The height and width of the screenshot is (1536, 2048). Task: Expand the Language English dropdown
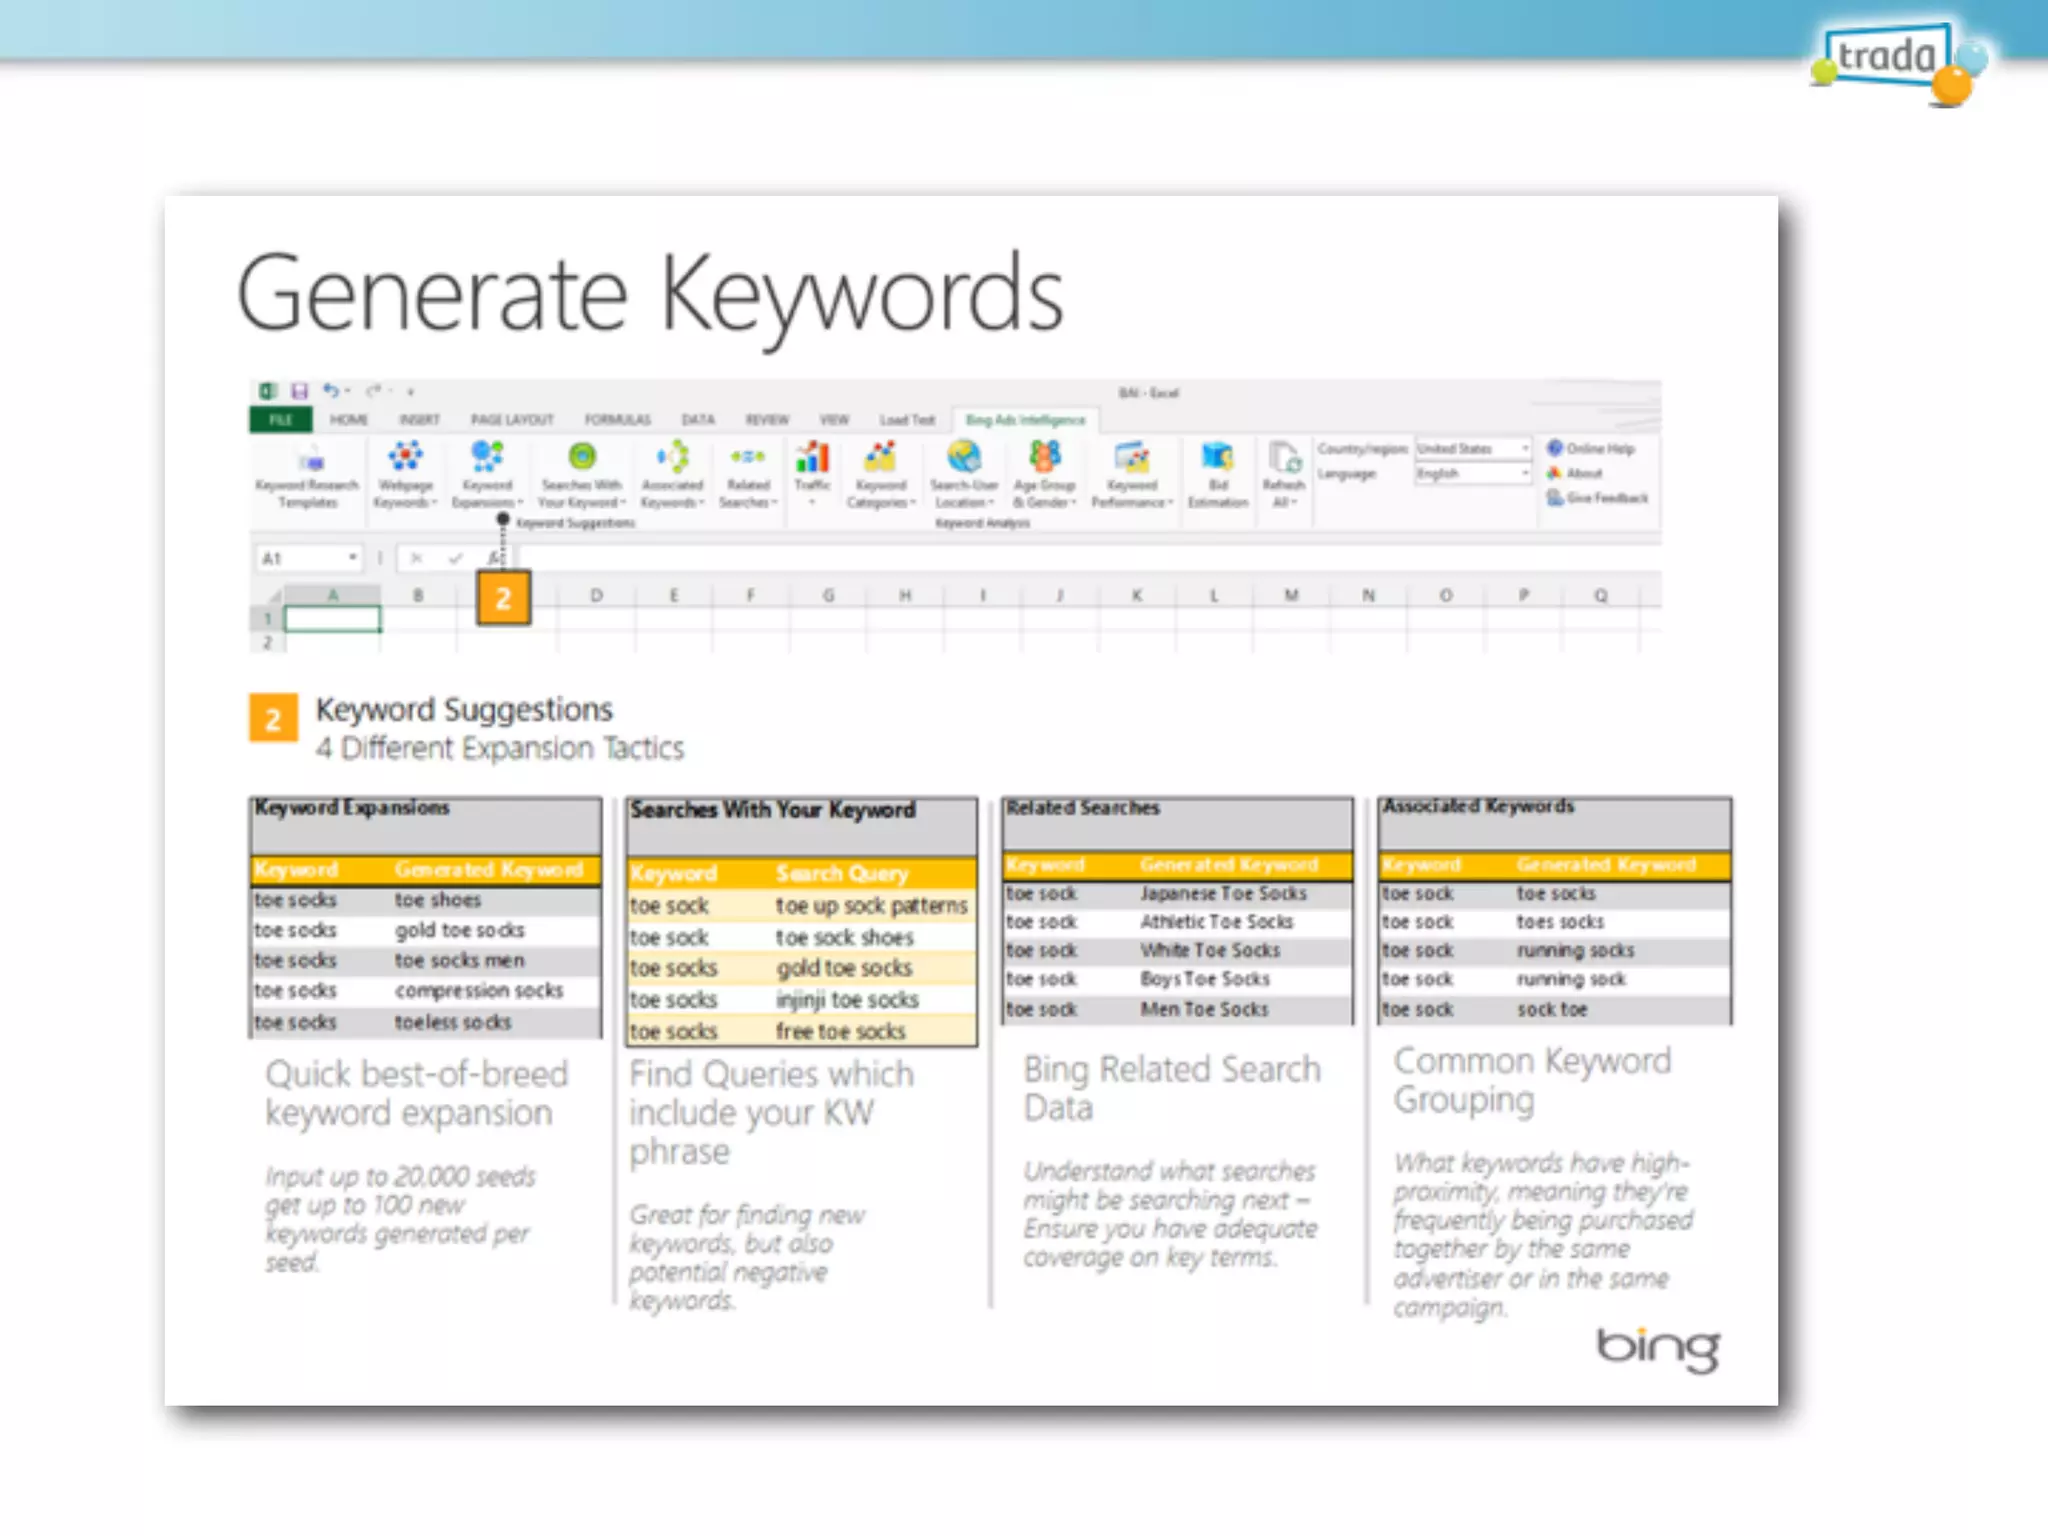[1524, 474]
